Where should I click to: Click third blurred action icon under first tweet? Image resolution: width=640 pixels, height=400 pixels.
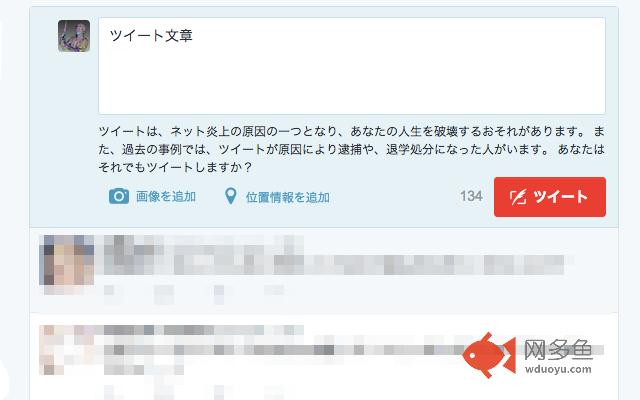(219, 294)
